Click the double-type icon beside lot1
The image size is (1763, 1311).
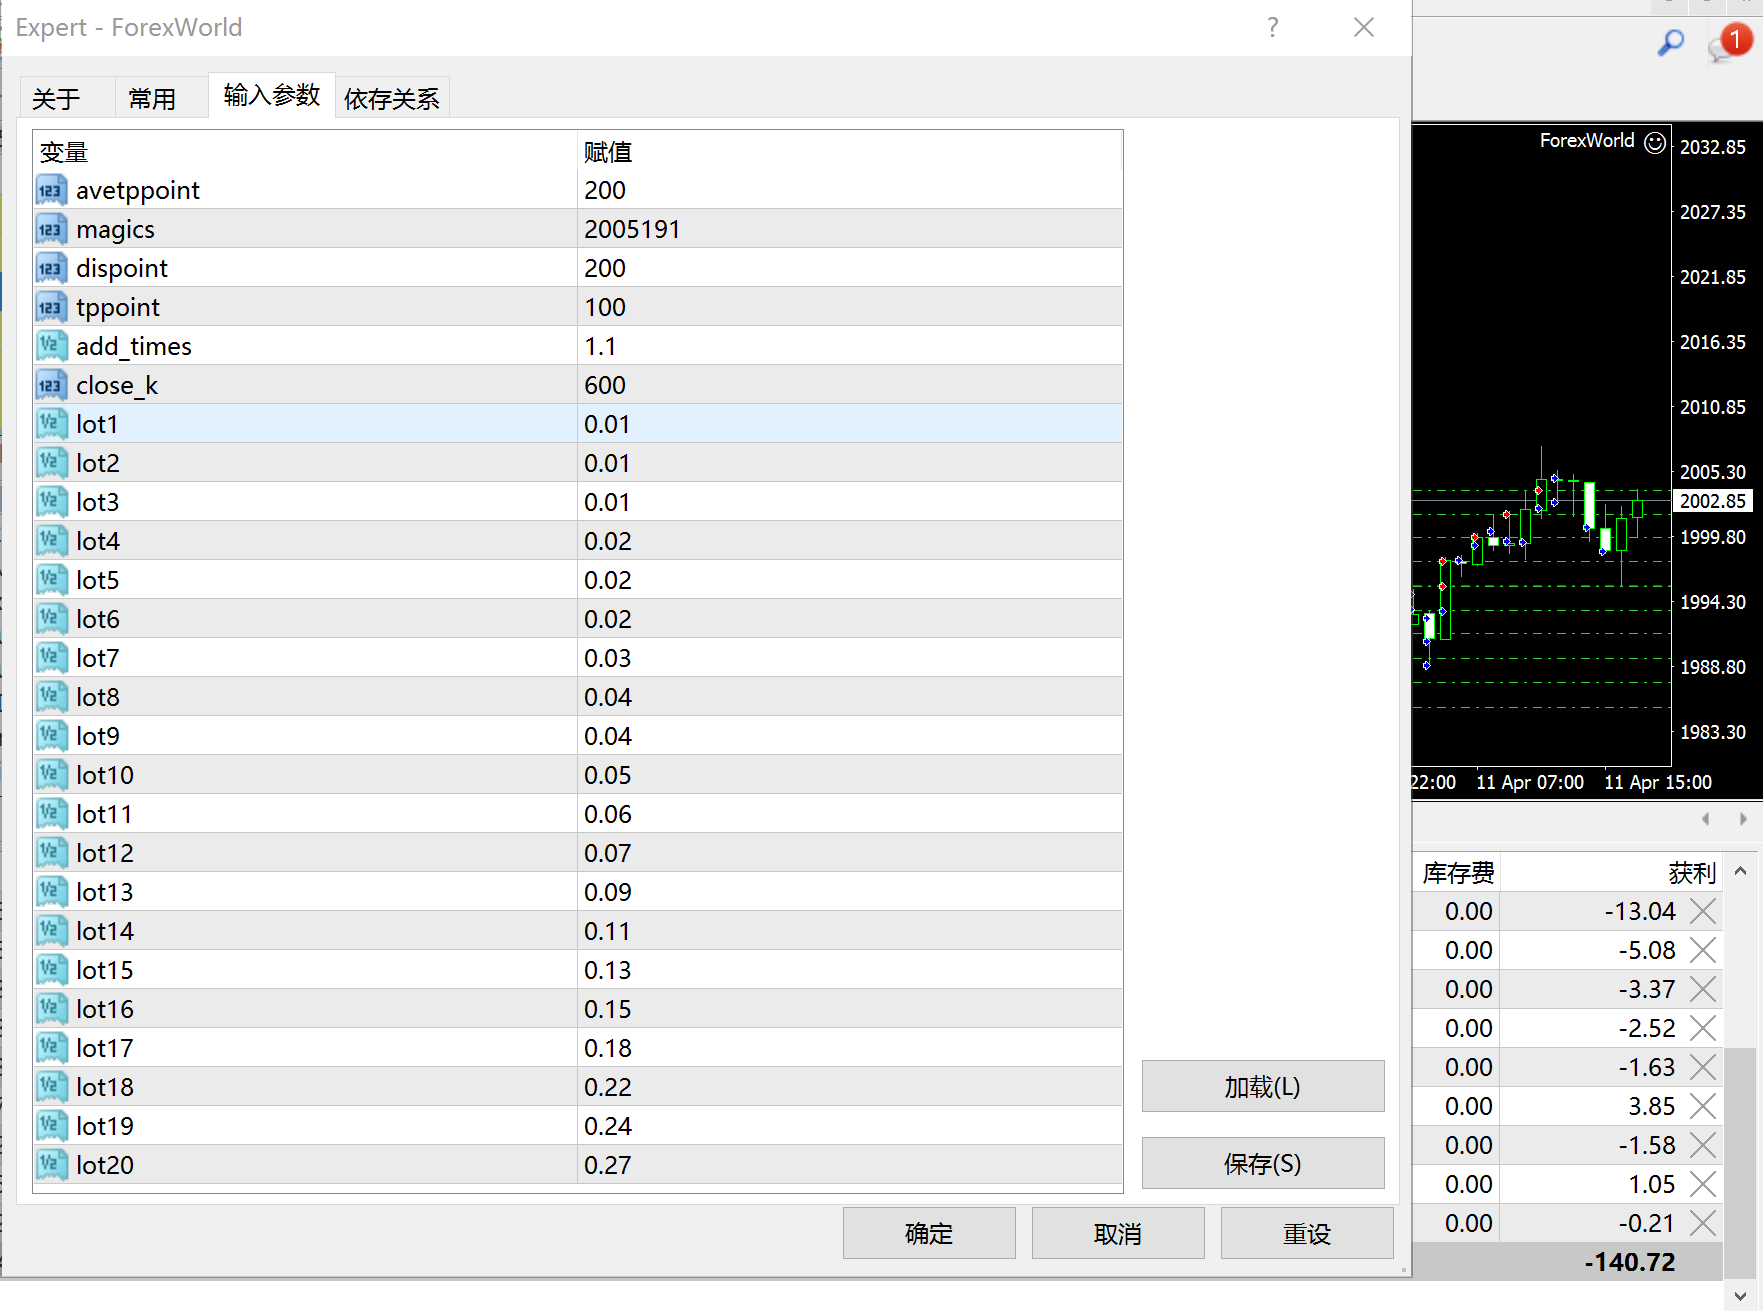tap(51, 424)
